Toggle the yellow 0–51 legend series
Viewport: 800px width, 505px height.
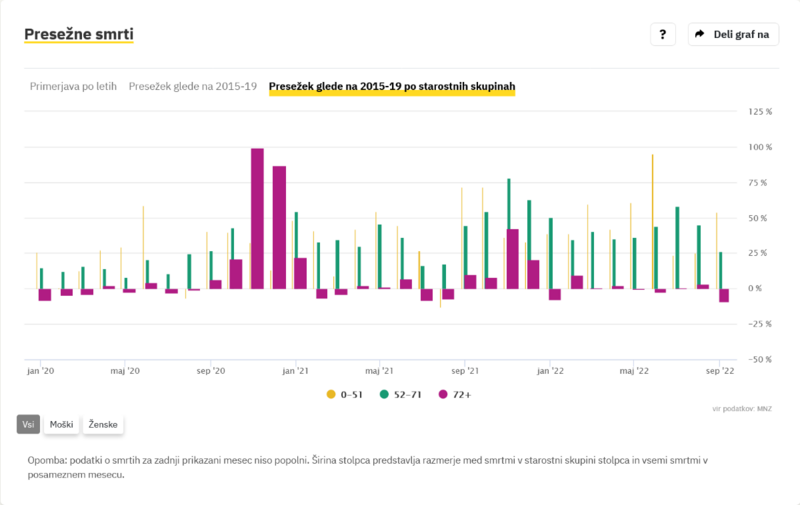click(344, 394)
